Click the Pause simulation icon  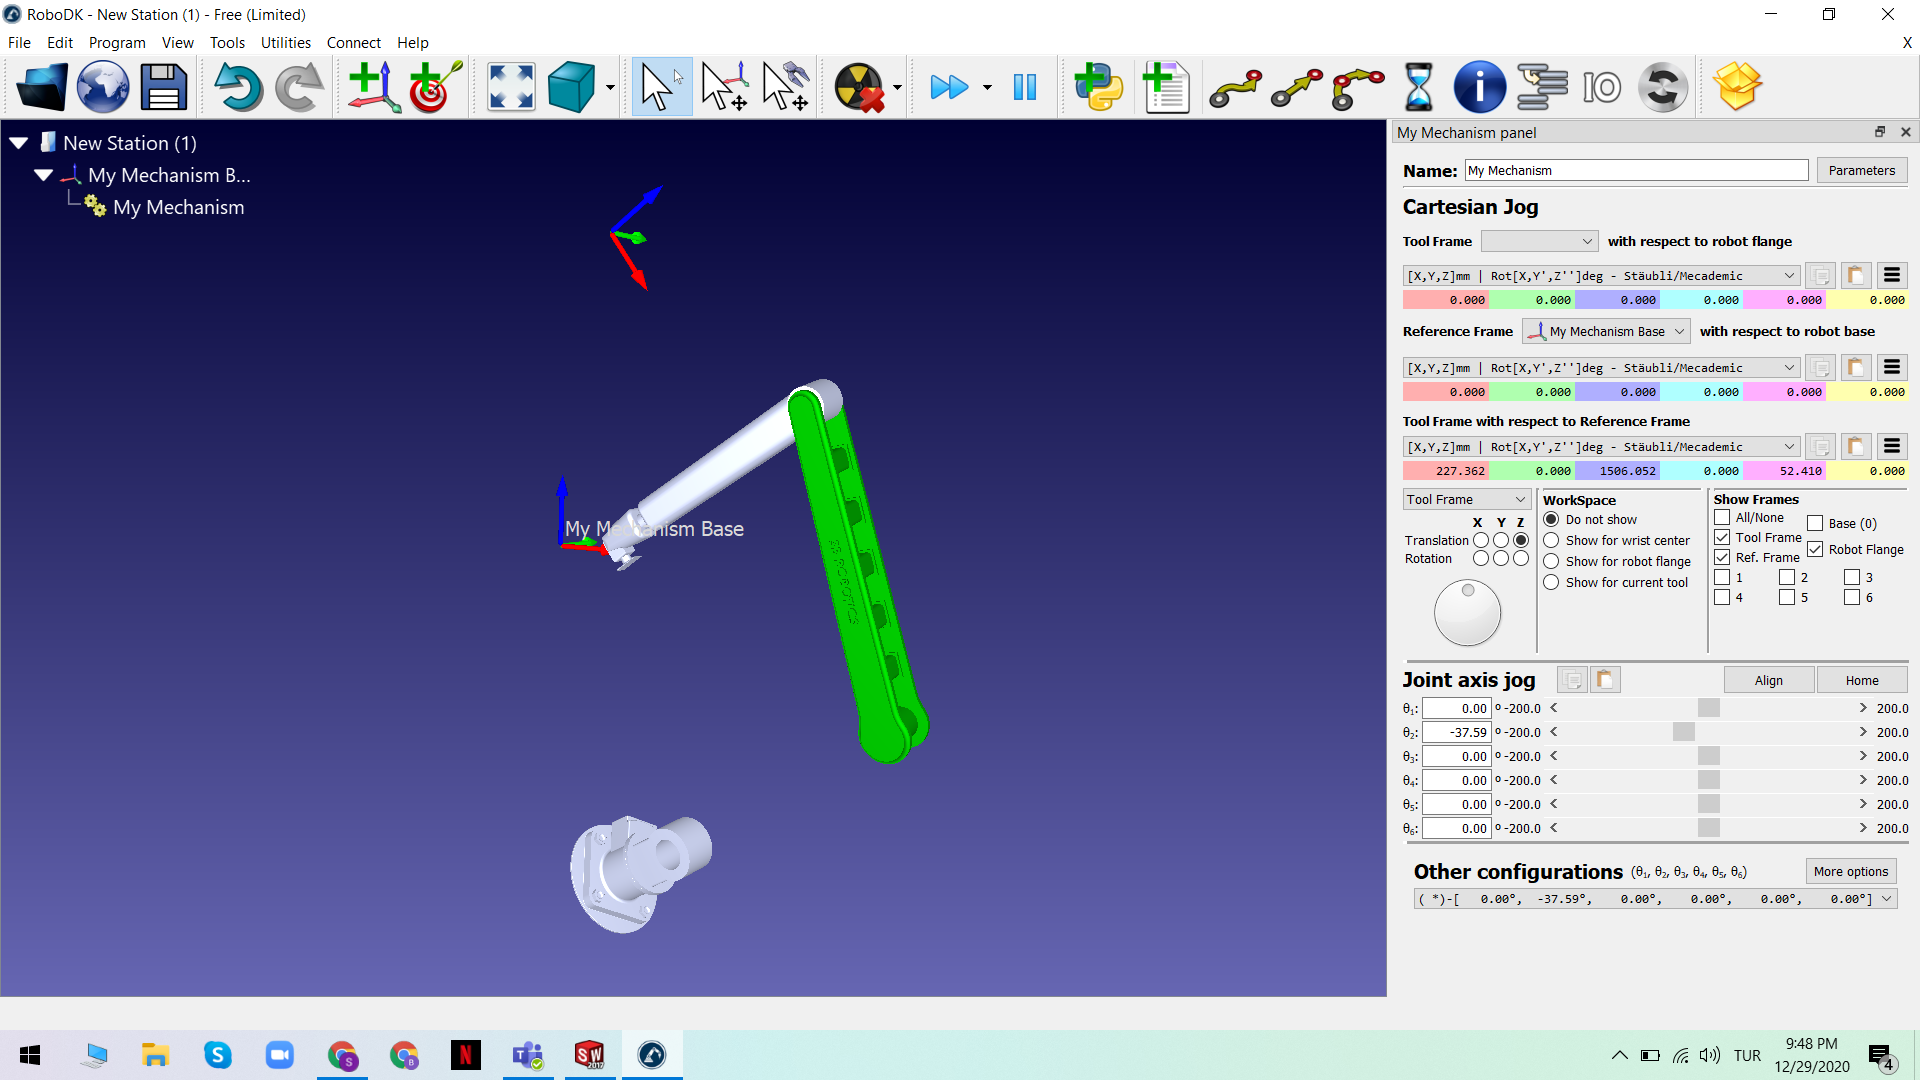click(1024, 87)
